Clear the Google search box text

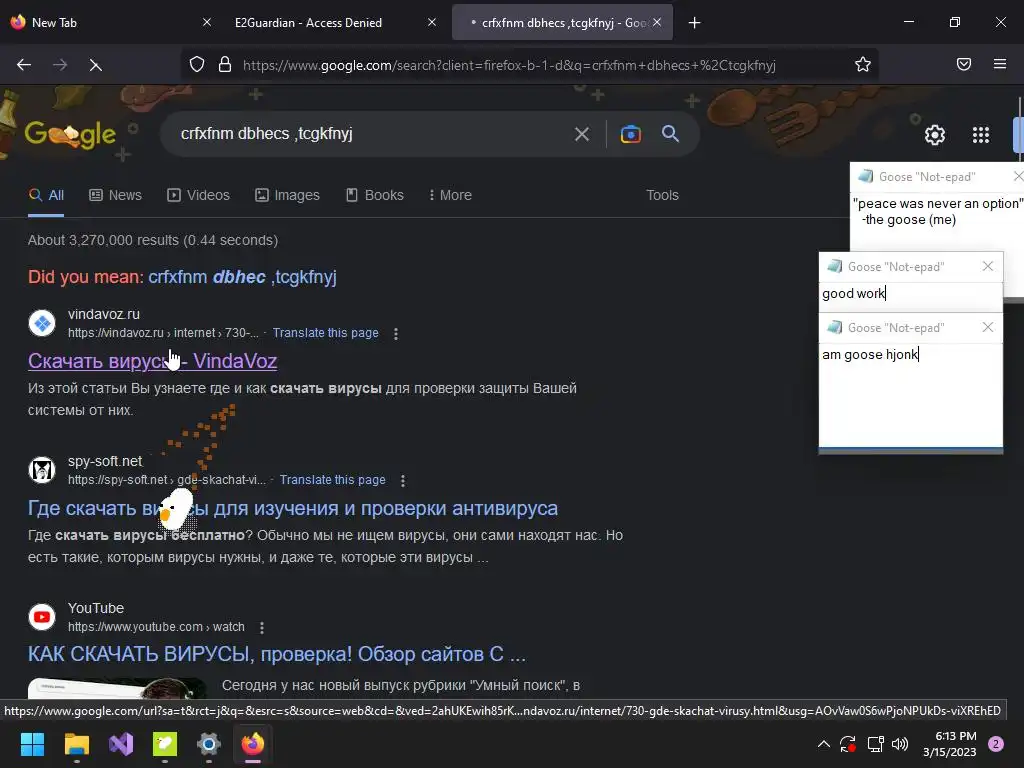581,135
